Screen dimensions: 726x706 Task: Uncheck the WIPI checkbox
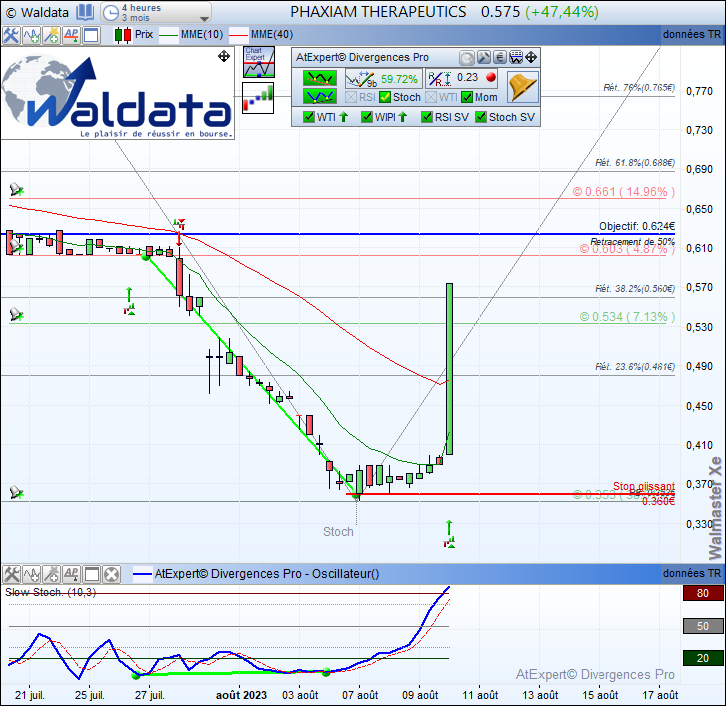[x=367, y=117]
